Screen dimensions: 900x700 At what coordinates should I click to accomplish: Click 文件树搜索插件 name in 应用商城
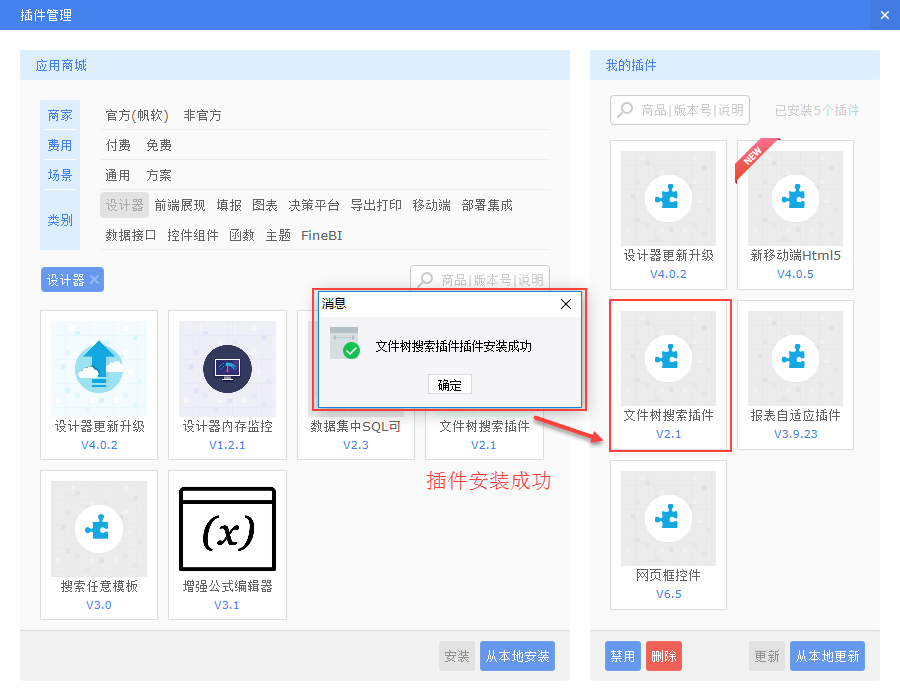point(484,426)
